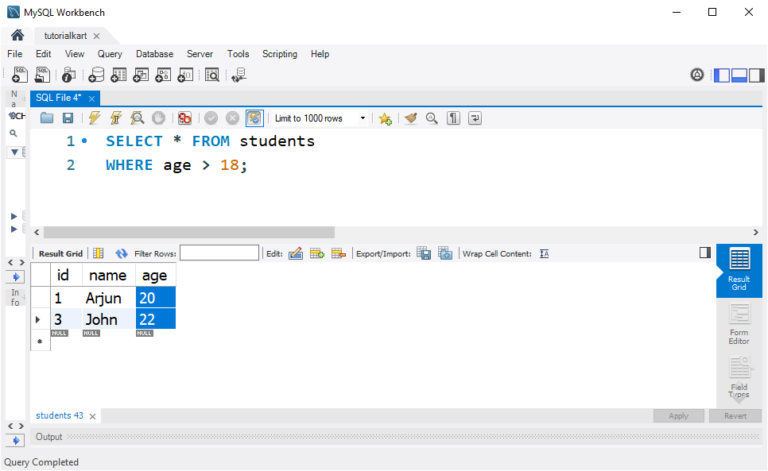Open the File menu
Viewport: 768px width, 471px height.
click(x=15, y=54)
